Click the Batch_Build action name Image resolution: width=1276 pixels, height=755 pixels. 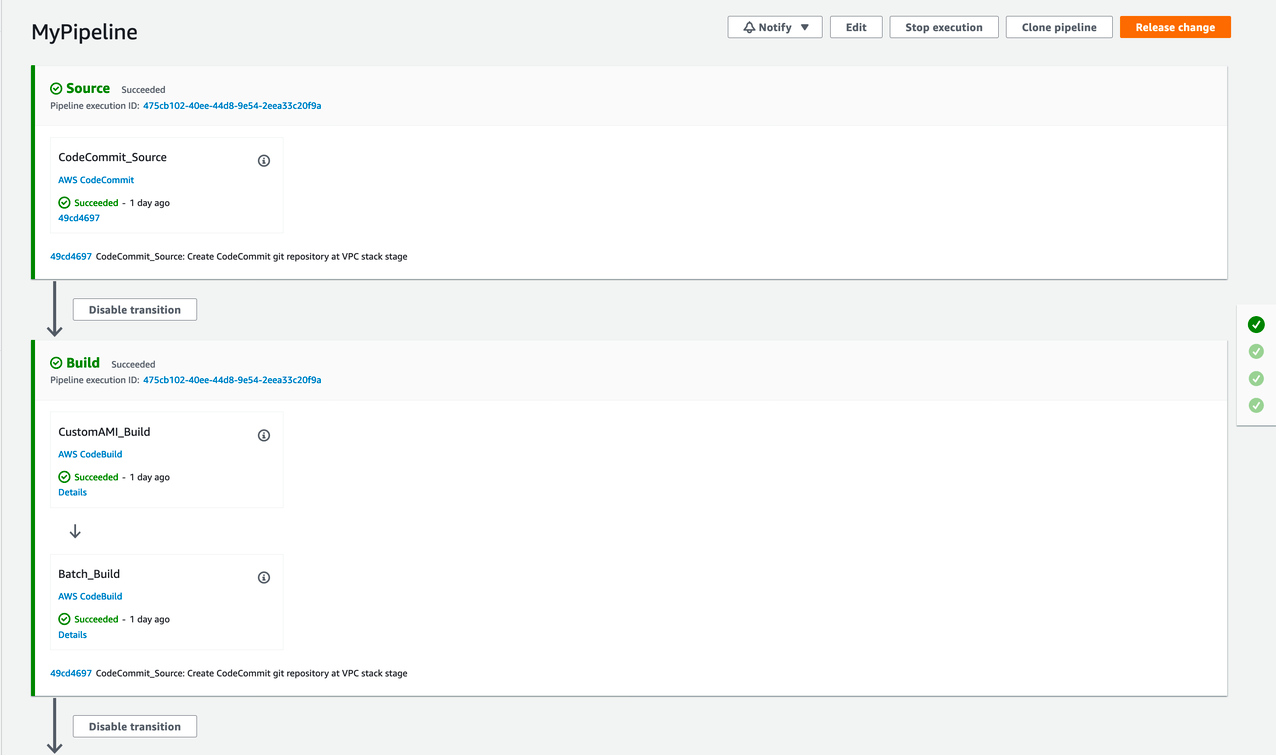tap(89, 574)
